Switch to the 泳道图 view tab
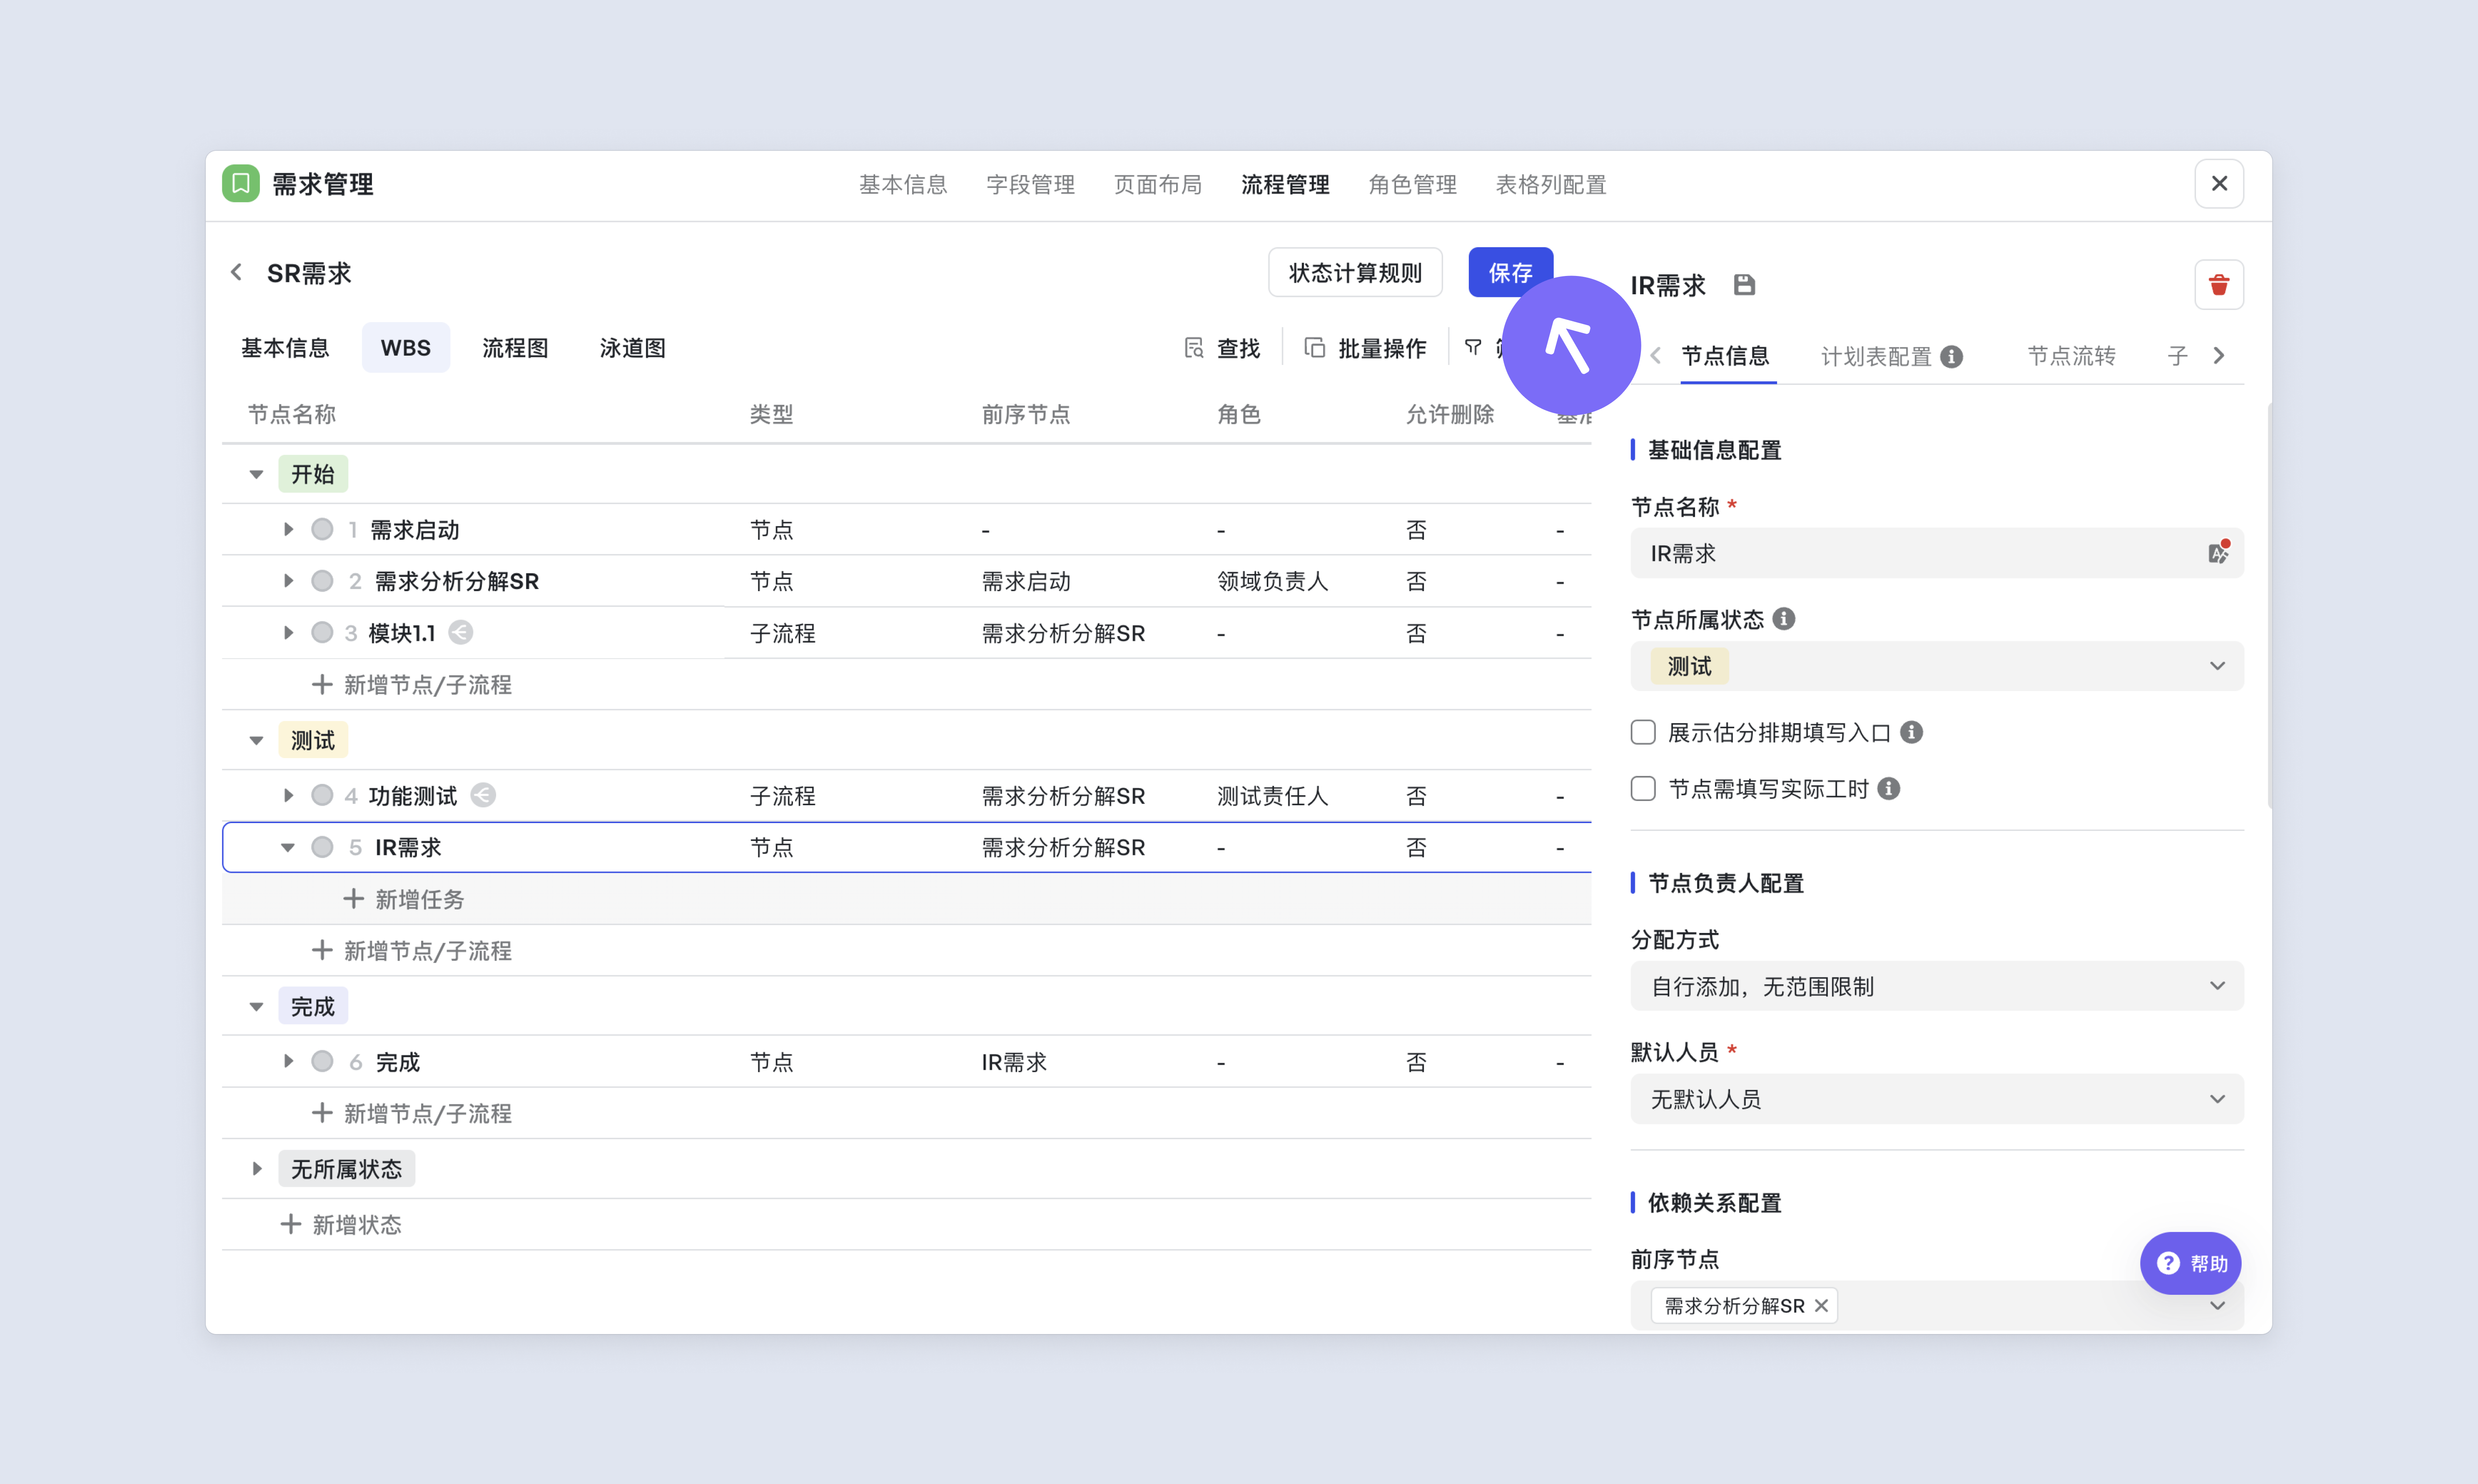Viewport: 2478px width, 1484px height. (x=633, y=348)
